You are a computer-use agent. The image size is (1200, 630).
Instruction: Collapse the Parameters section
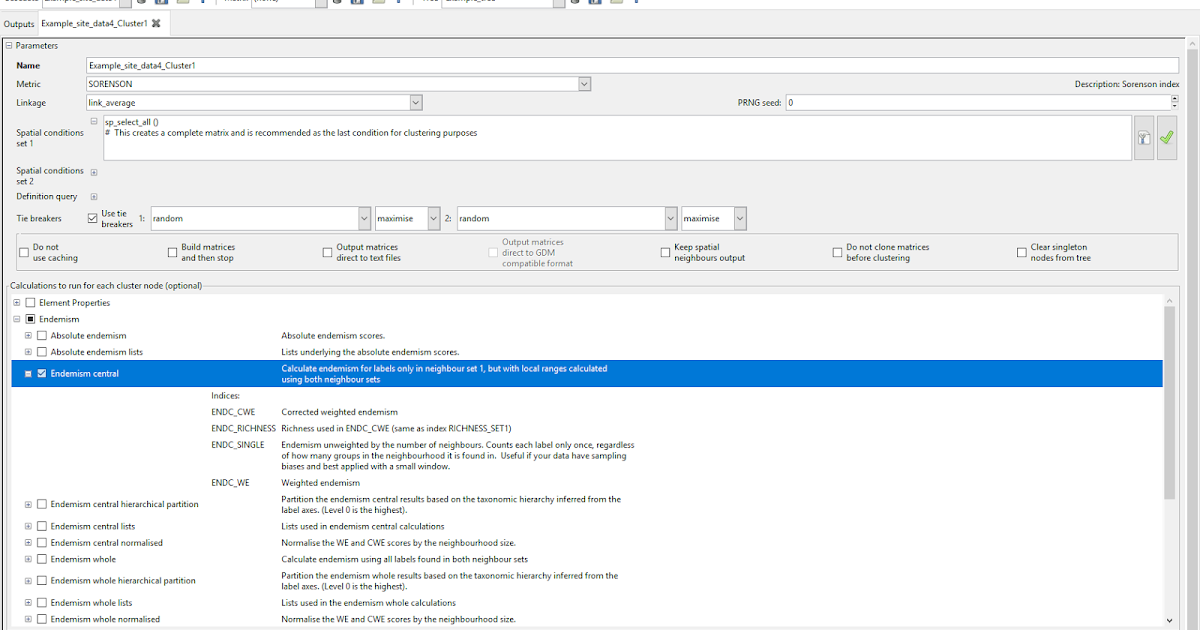8,45
